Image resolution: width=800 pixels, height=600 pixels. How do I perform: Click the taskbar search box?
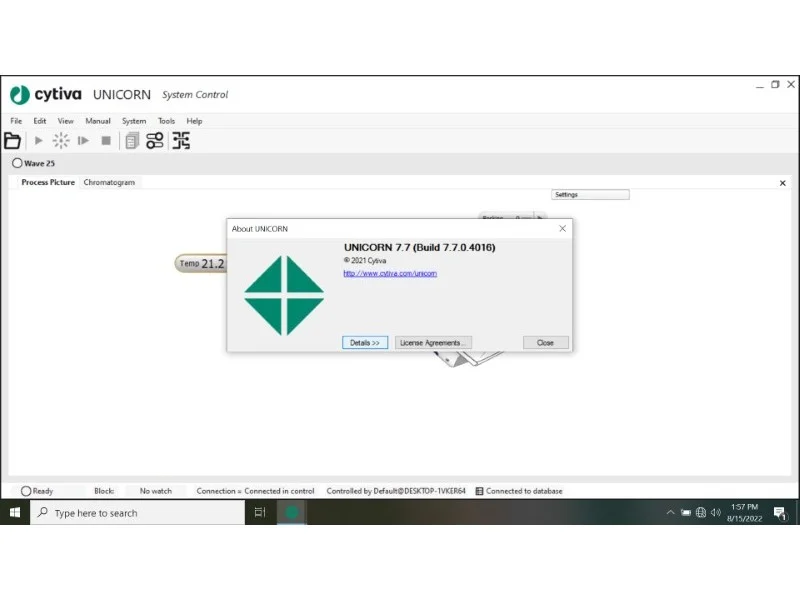click(138, 512)
